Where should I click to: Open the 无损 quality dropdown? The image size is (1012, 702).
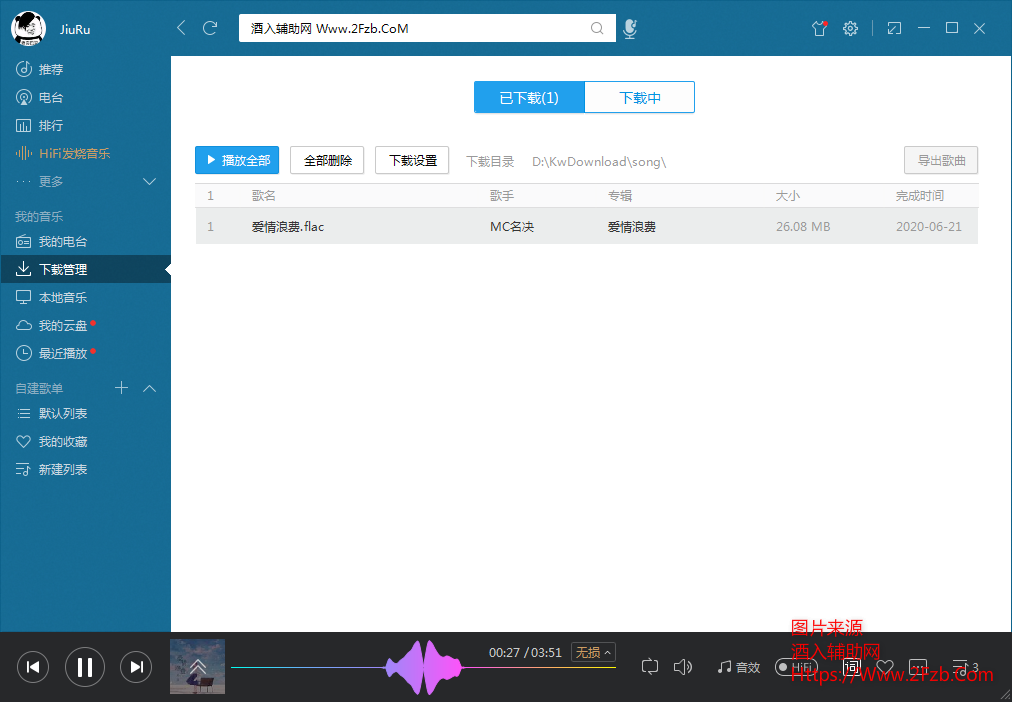tap(593, 653)
